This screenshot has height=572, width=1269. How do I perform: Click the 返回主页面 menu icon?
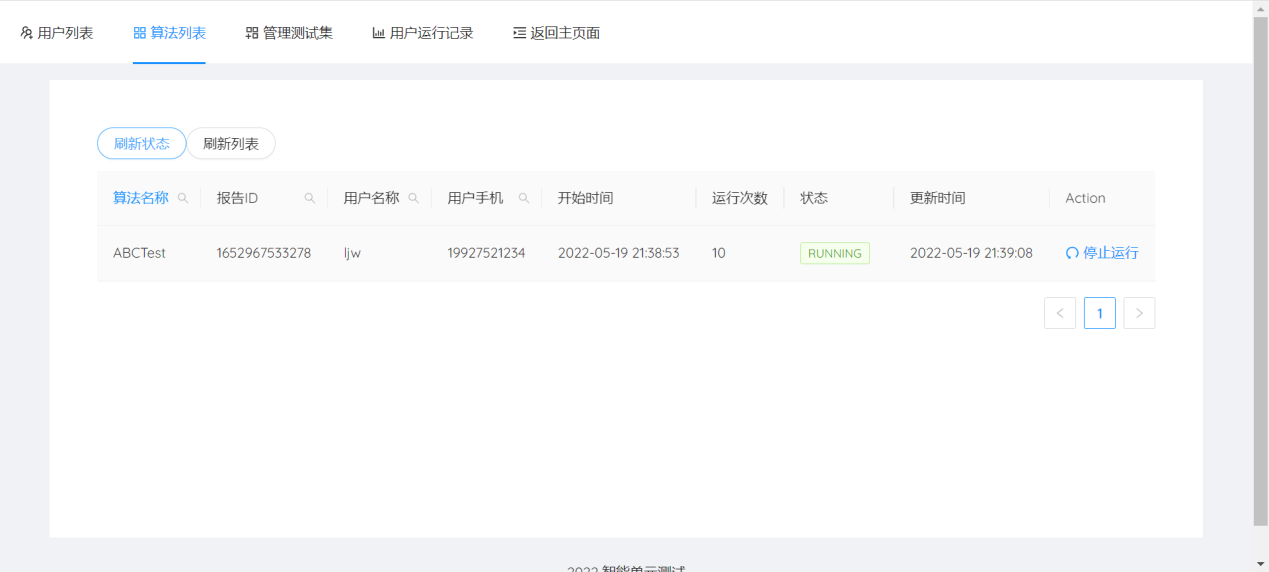point(519,33)
